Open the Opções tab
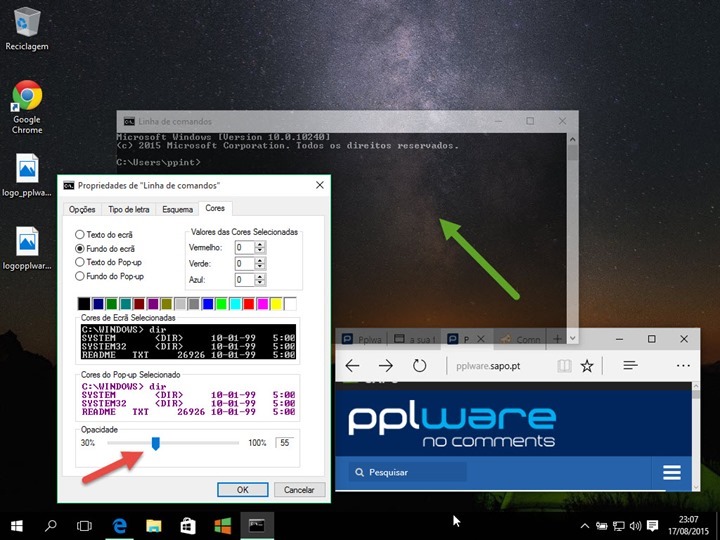Viewport: 720px width, 540px height. pyautogui.click(x=82, y=209)
